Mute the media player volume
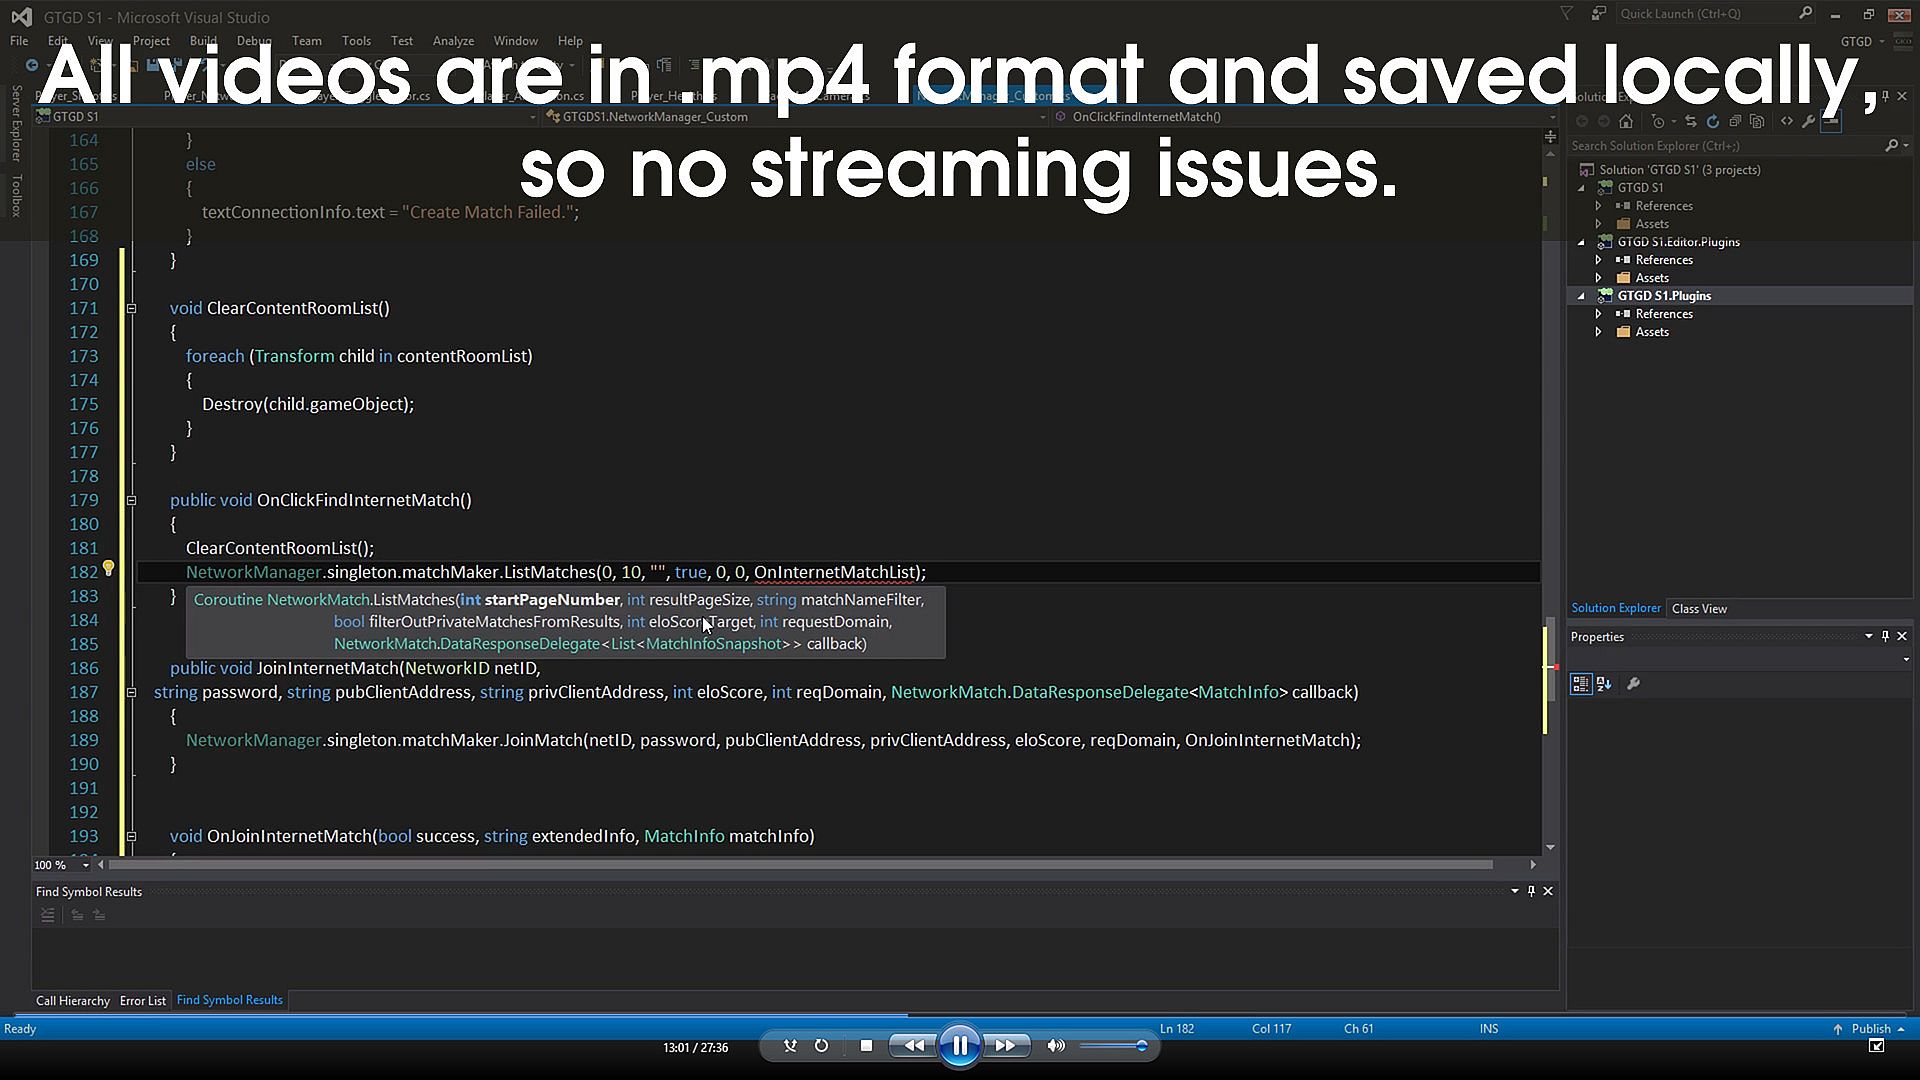 pyautogui.click(x=1055, y=1046)
